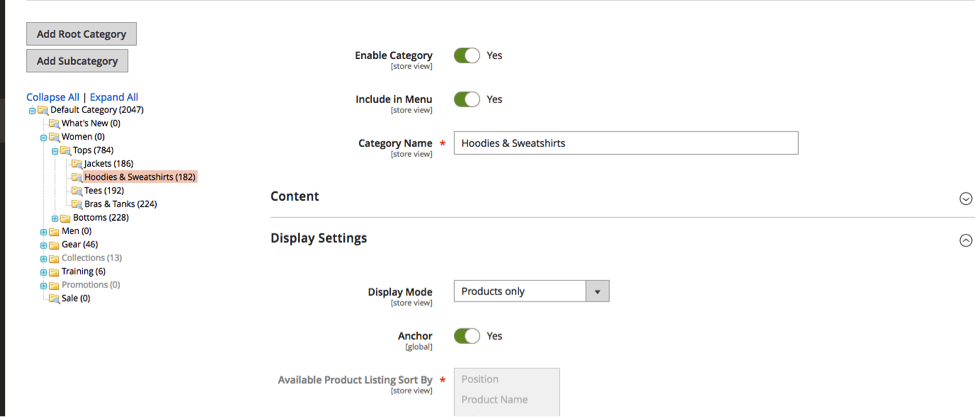
Task: Click the Add Root Category button
Action: click(82, 34)
